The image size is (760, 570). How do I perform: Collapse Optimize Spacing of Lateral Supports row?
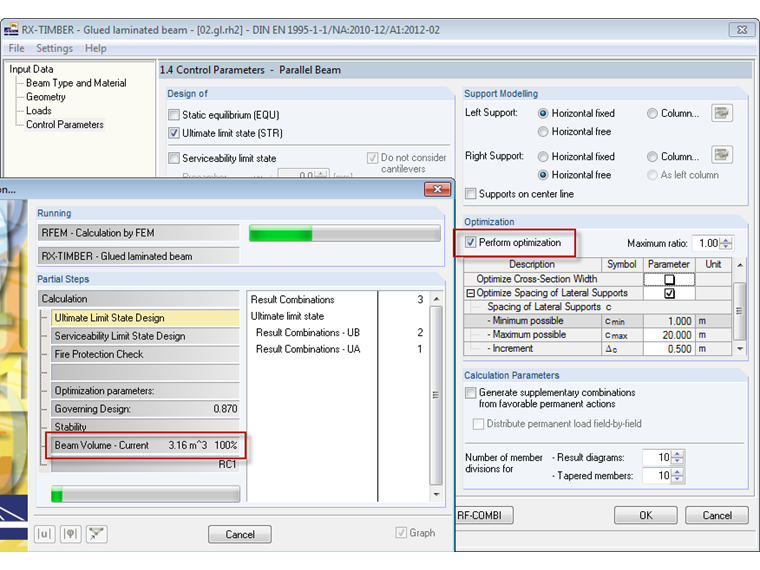(470, 293)
